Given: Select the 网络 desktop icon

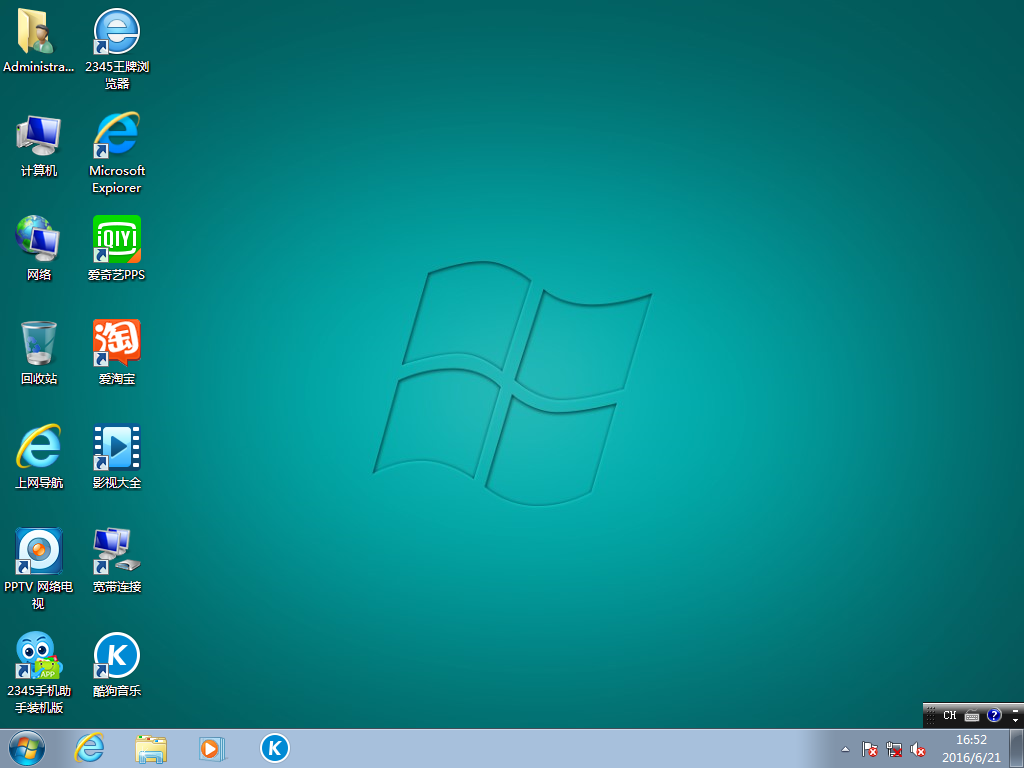Looking at the screenshot, I should tap(39, 248).
